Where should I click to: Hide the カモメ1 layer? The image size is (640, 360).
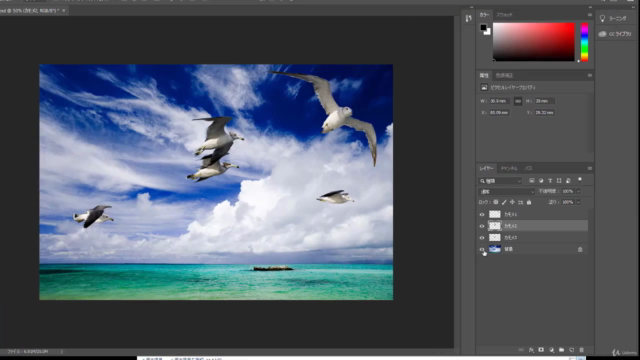(x=482, y=214)
